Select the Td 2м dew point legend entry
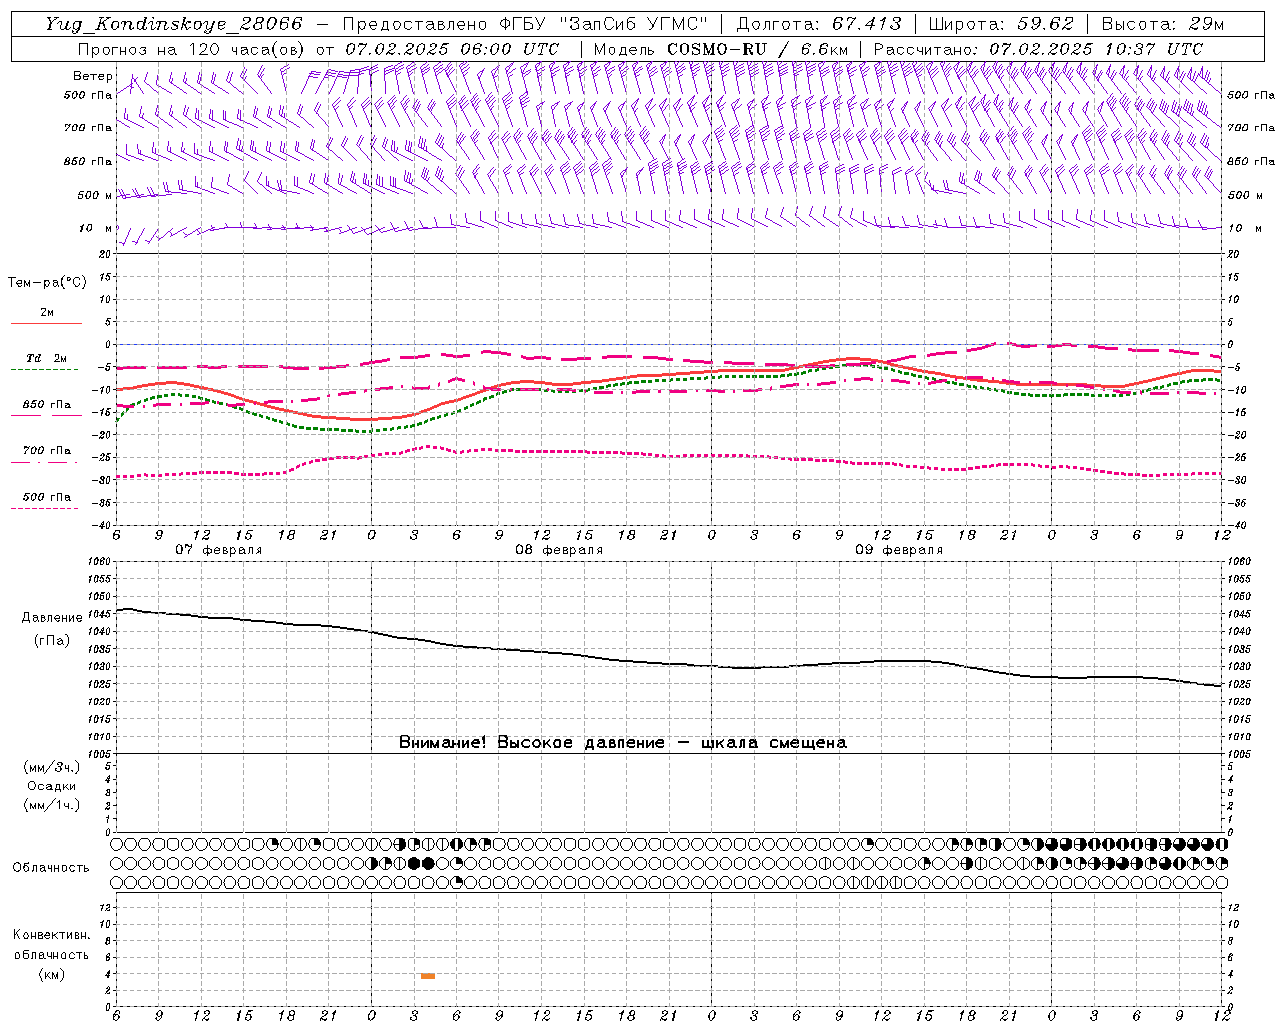1280x1024 pixels. [x=47, y=358]
